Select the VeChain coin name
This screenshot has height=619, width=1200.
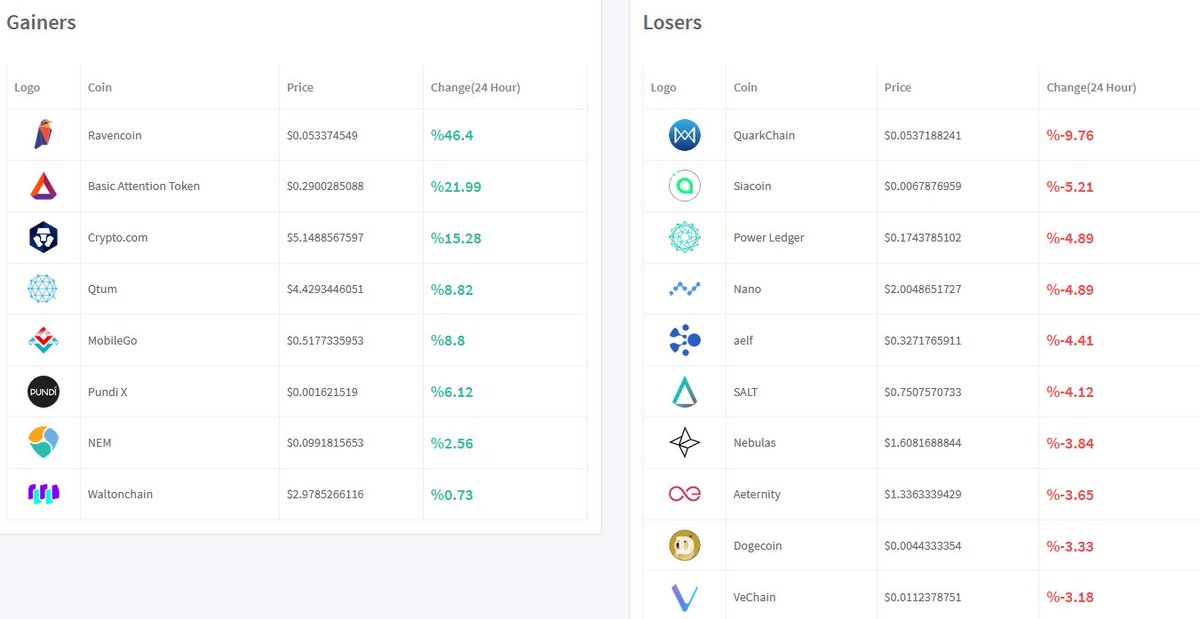pyautogui.click(x=754, y=597)
